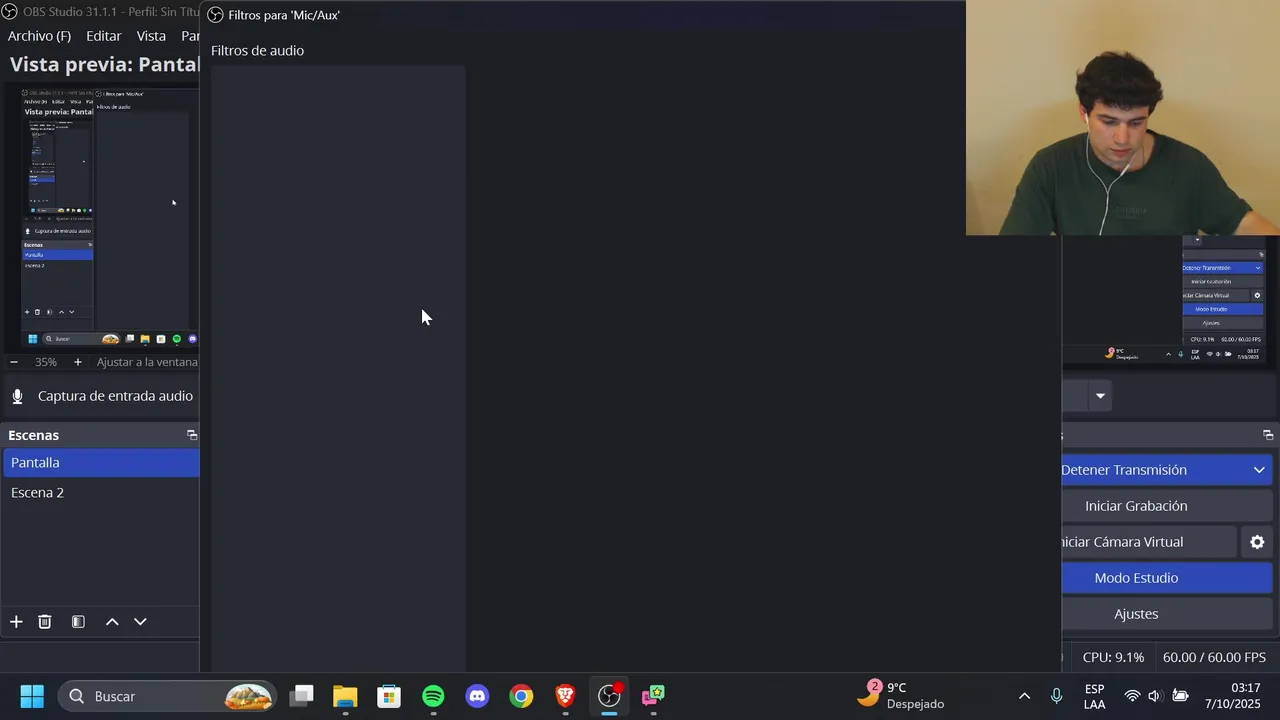Add a new scene with the plus icon
Viewport: 1280px width, 720px height.
16,622
